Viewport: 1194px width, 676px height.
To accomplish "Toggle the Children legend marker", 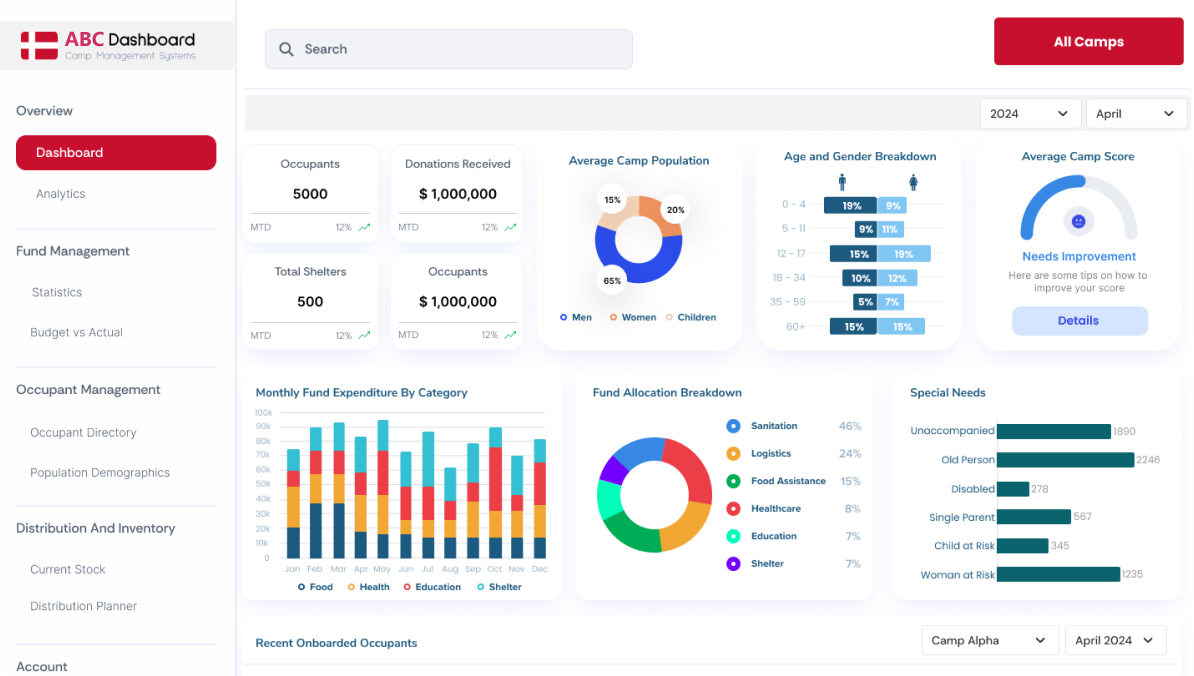I will click(669, 317).
